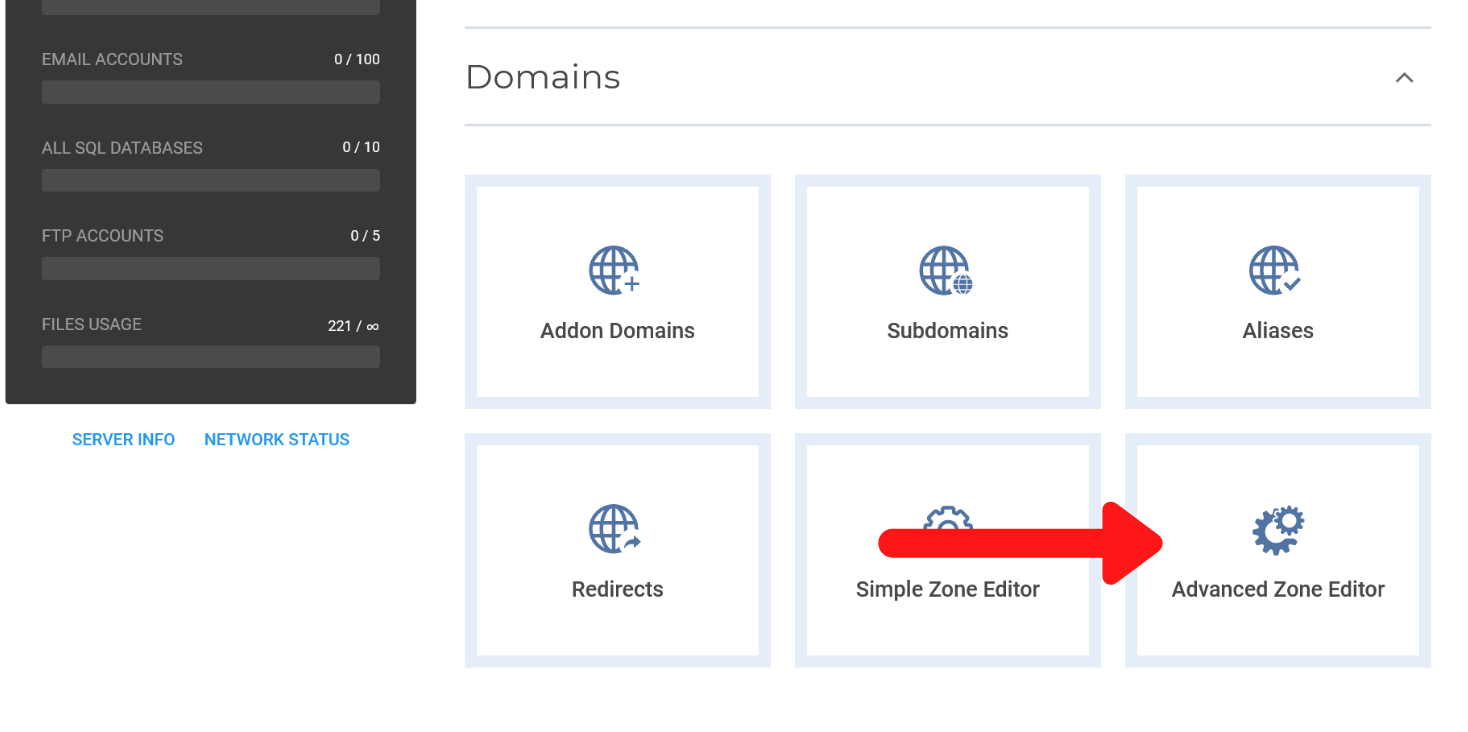The image size is (1468, 732).
Task: Open Server Info
Action: pos(123,439)
